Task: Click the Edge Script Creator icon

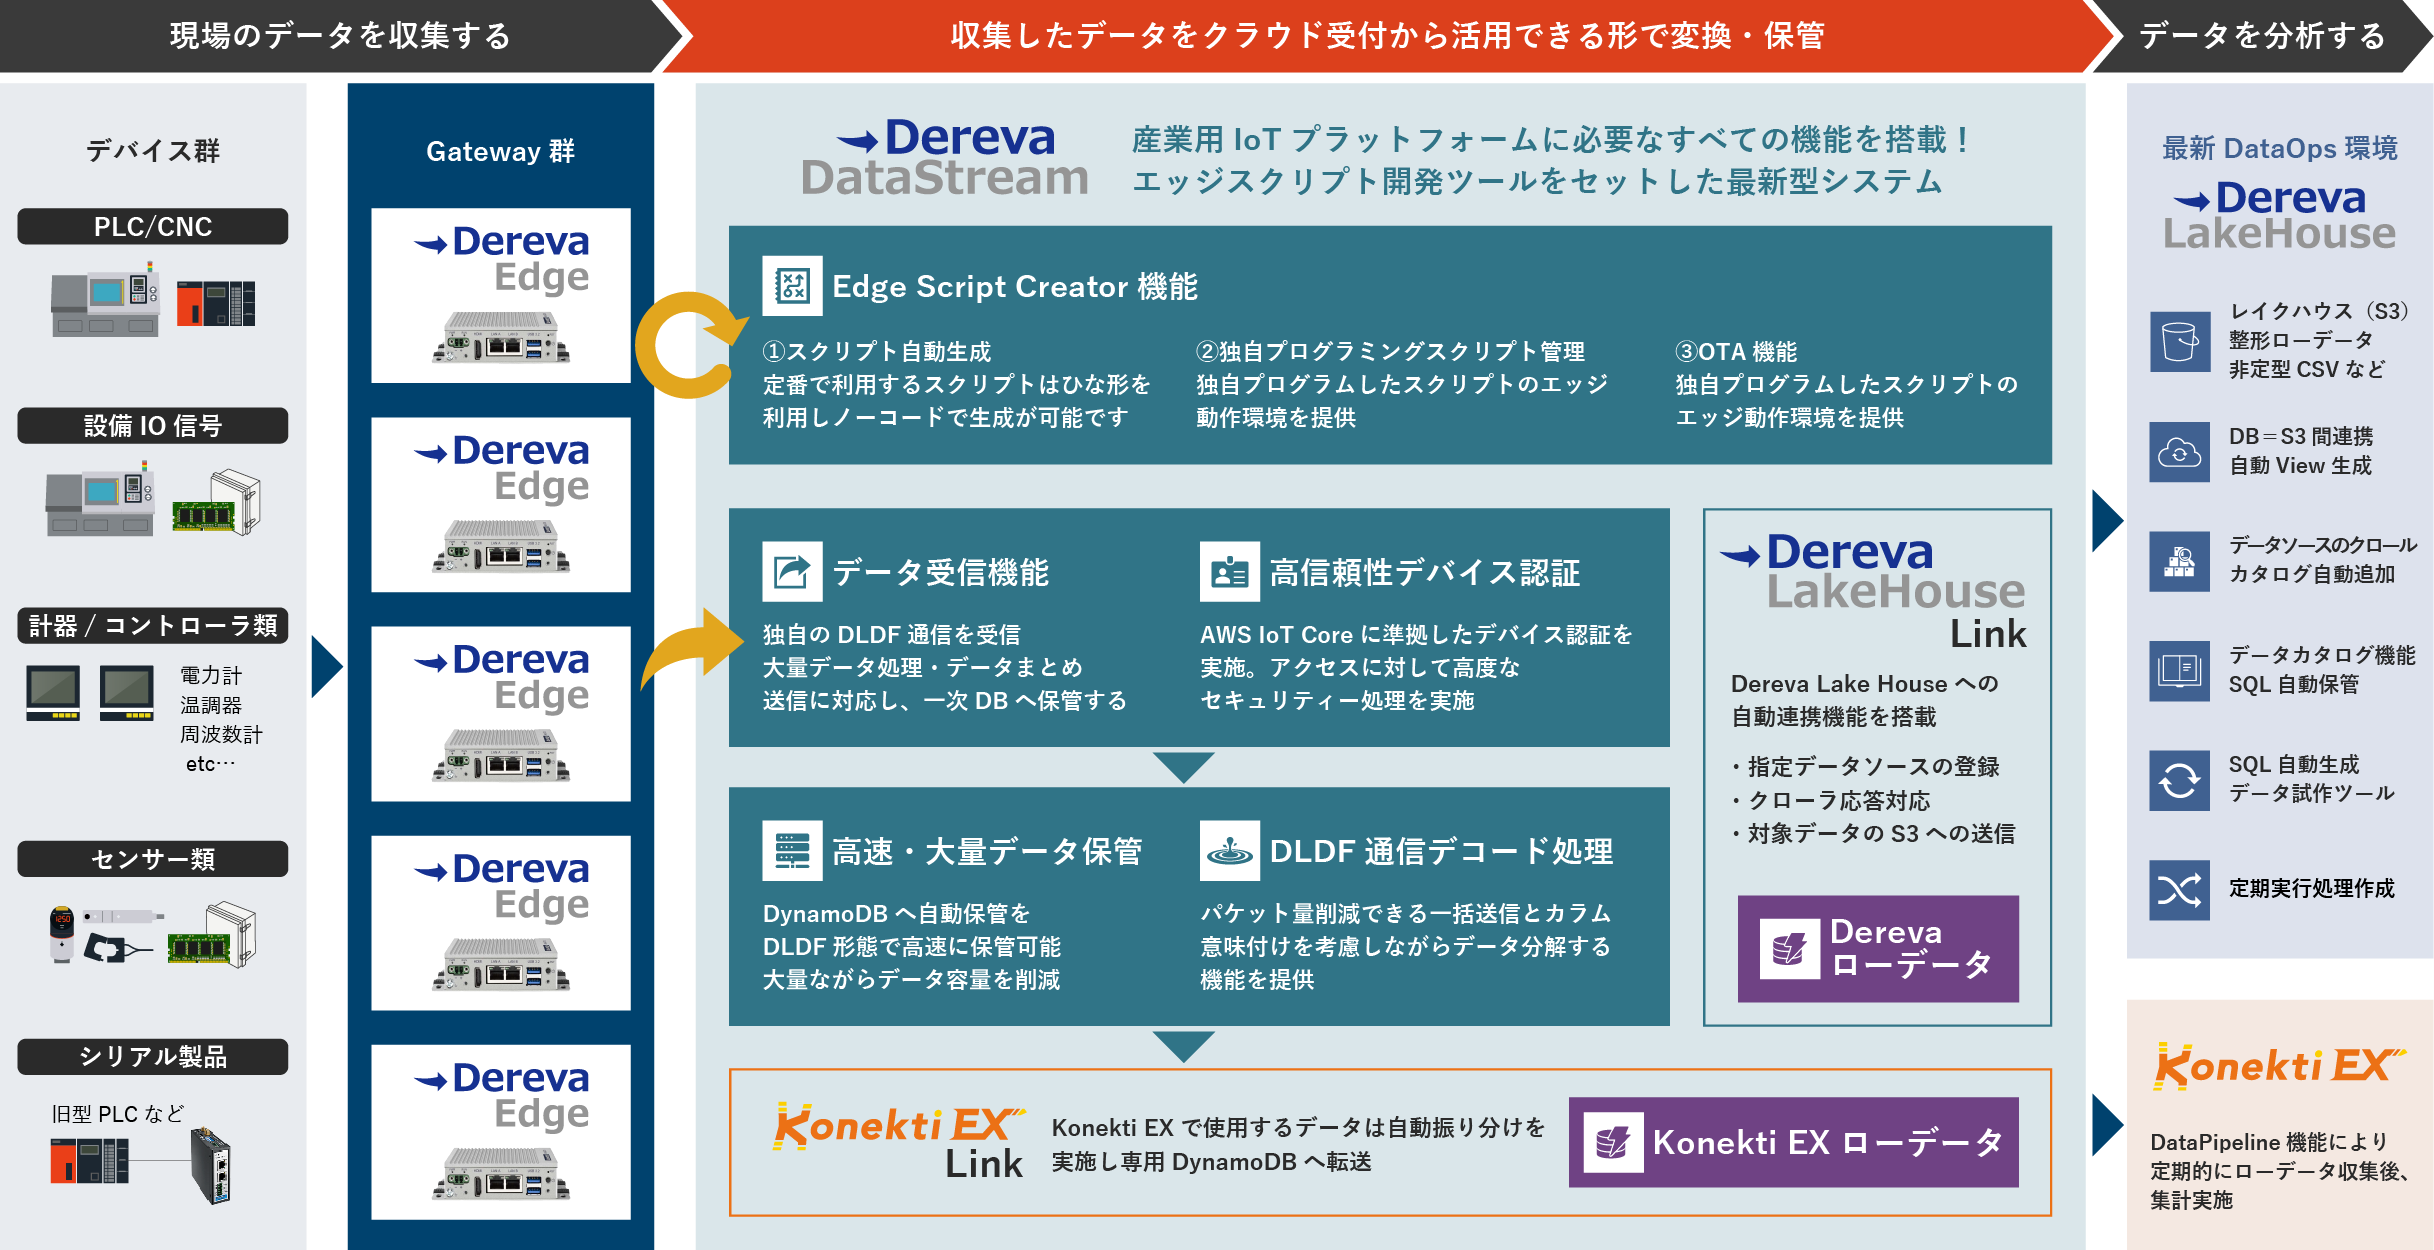Action: point(792,286)
